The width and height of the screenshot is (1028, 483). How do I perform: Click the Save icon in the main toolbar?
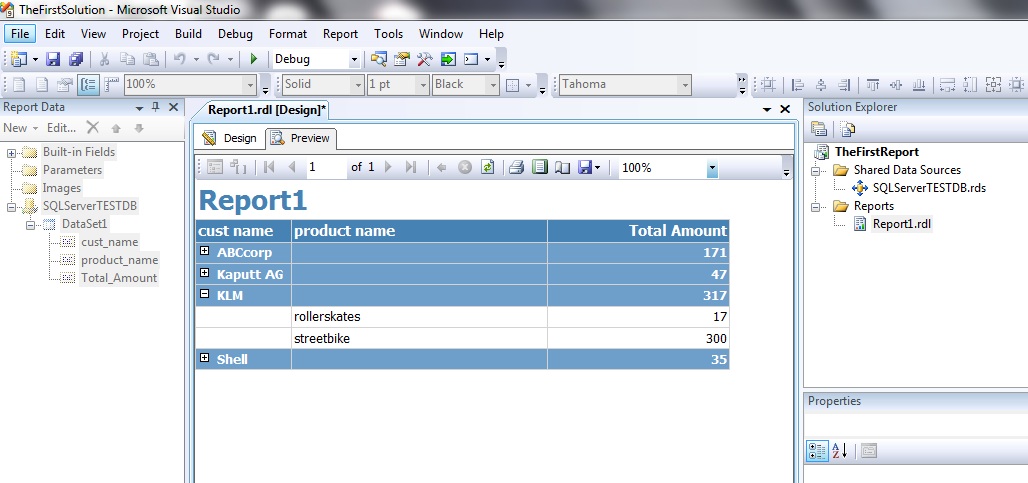[53, 60]
